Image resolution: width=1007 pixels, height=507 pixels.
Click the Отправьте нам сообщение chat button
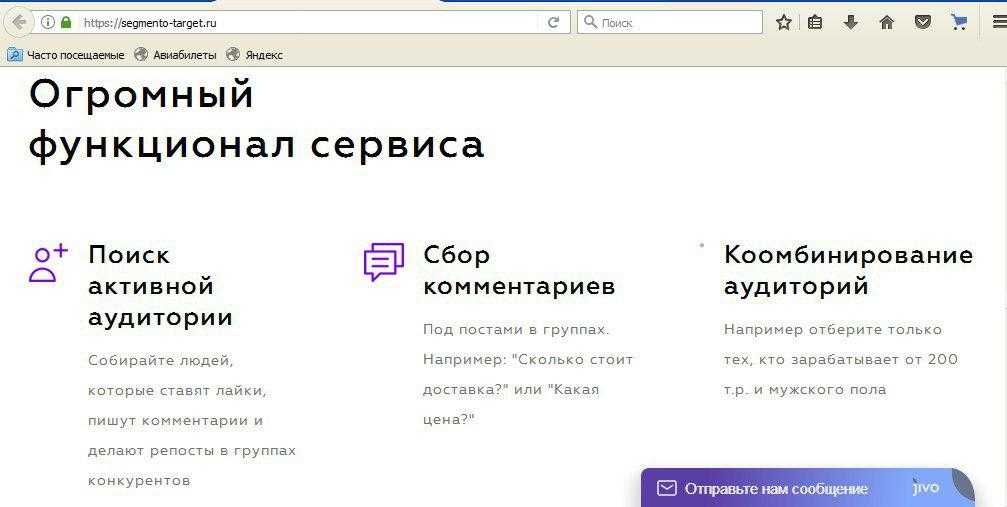click(775, 488)
